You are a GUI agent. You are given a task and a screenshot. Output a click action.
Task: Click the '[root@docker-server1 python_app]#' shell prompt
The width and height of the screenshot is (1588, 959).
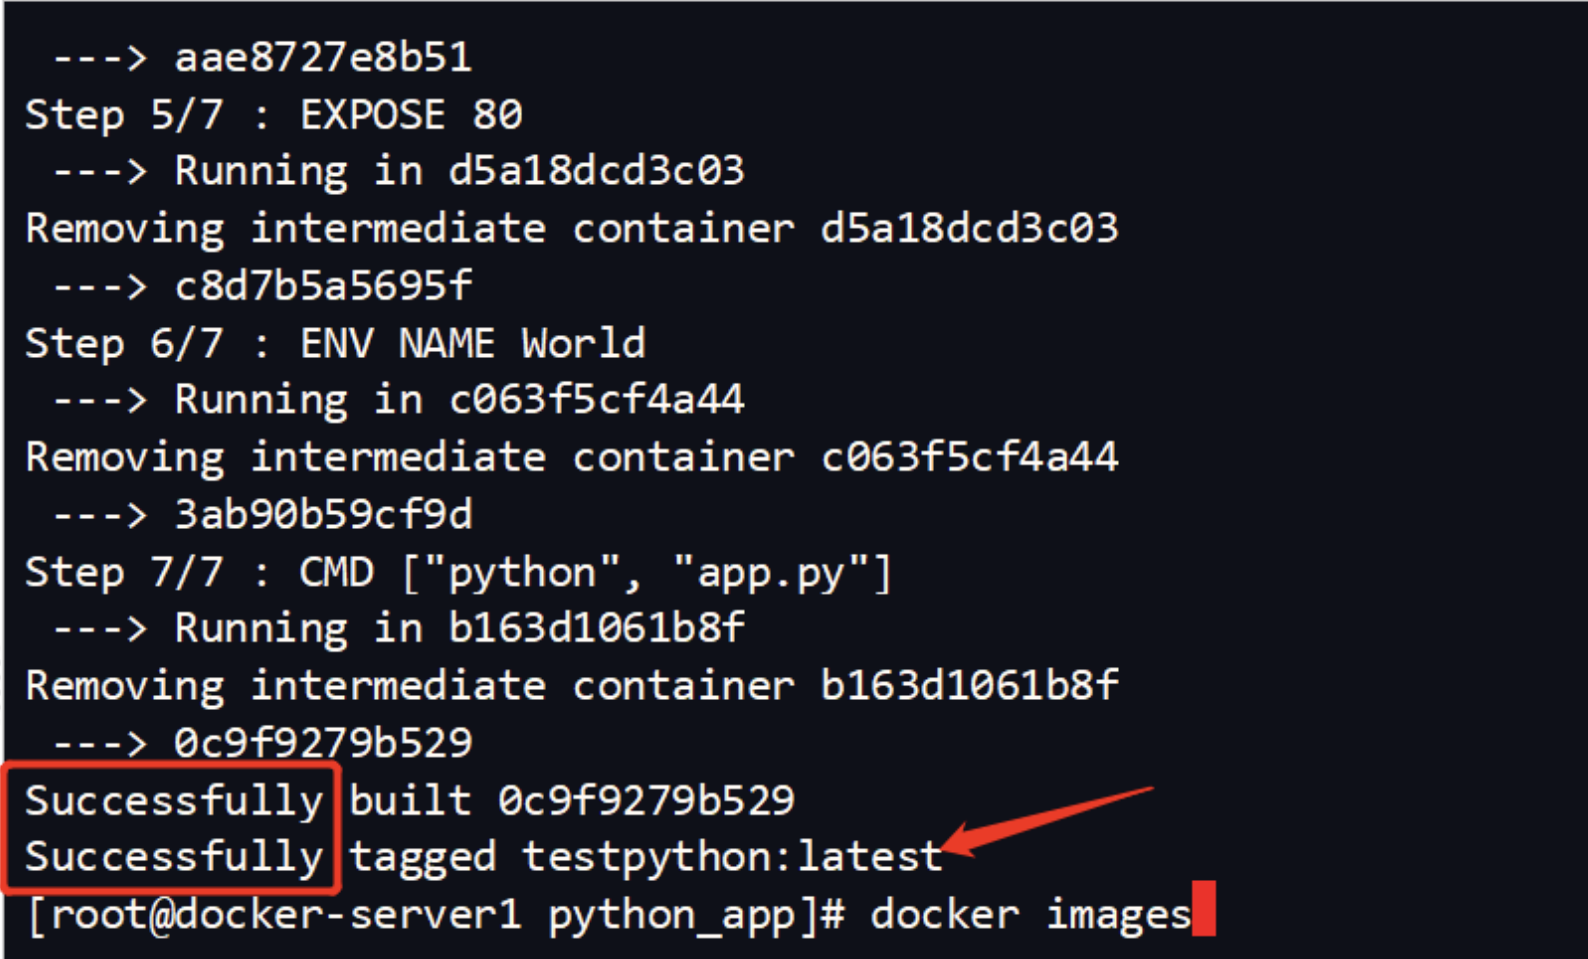pos(436,914)
